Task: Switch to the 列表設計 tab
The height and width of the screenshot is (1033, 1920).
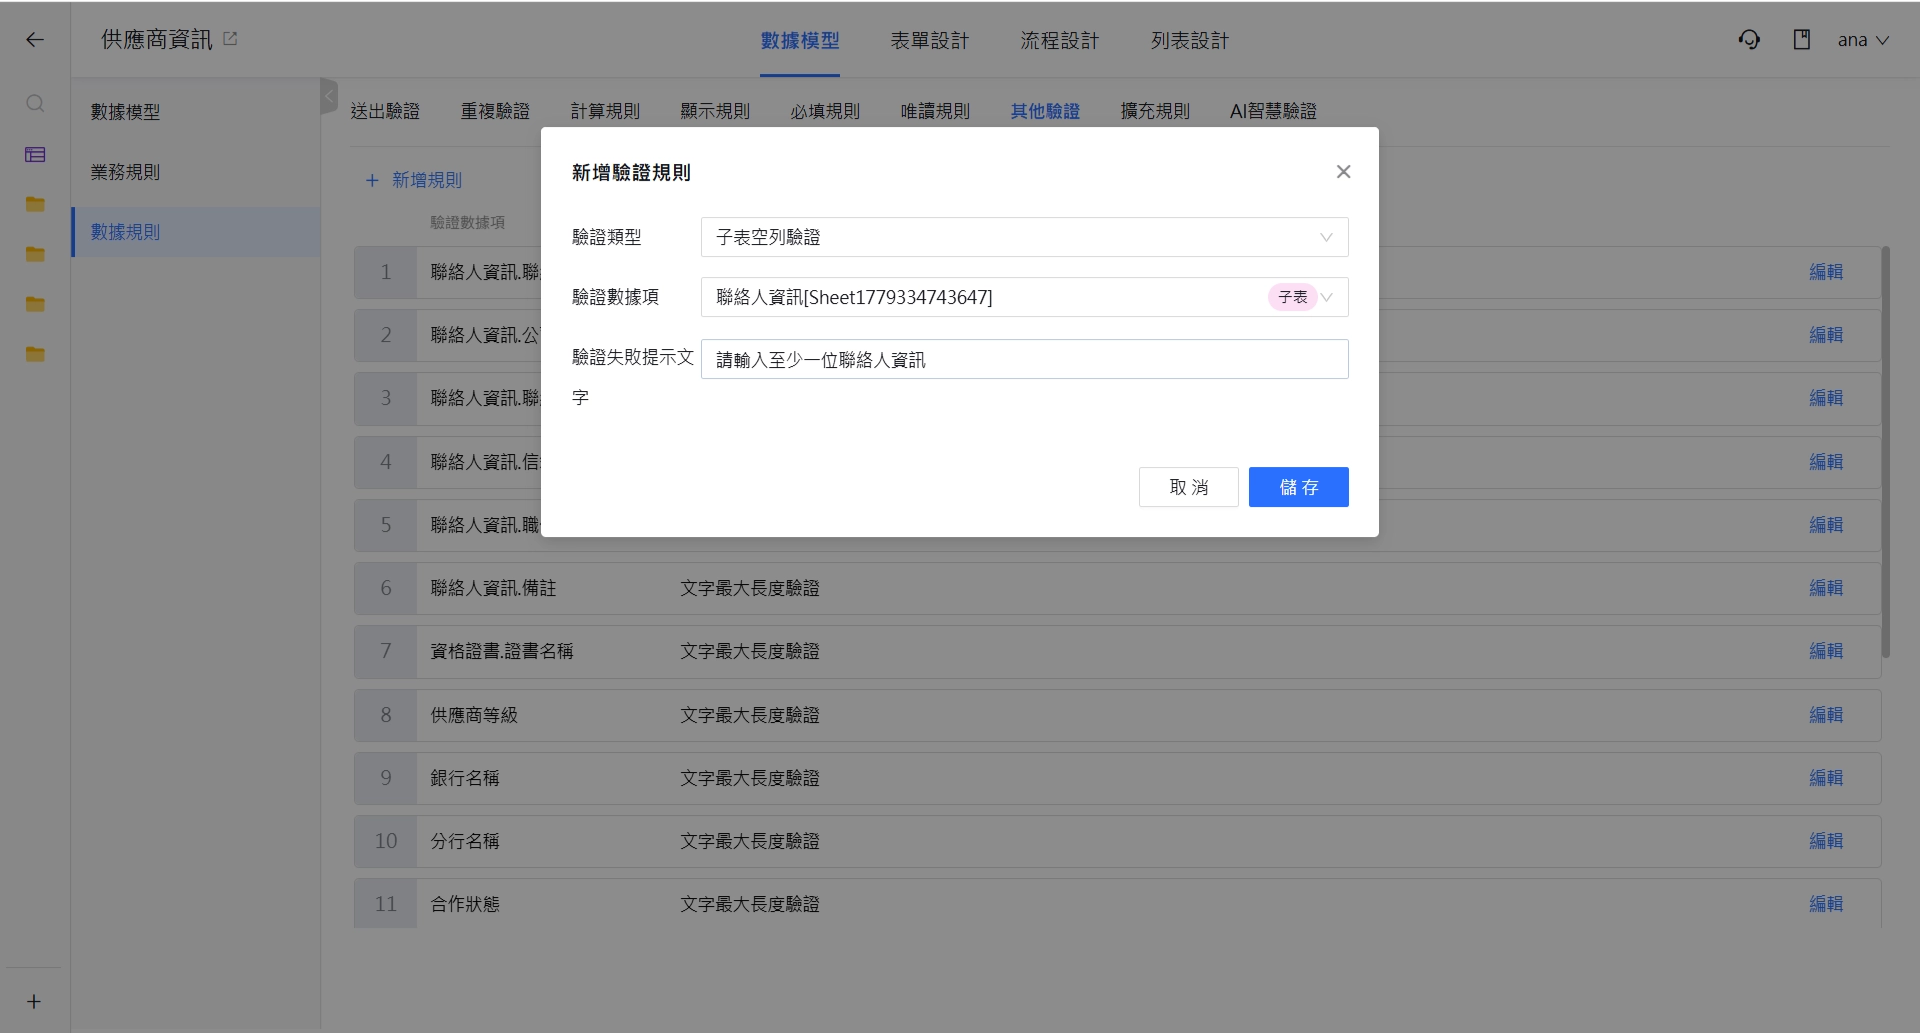Action: 1190,41
